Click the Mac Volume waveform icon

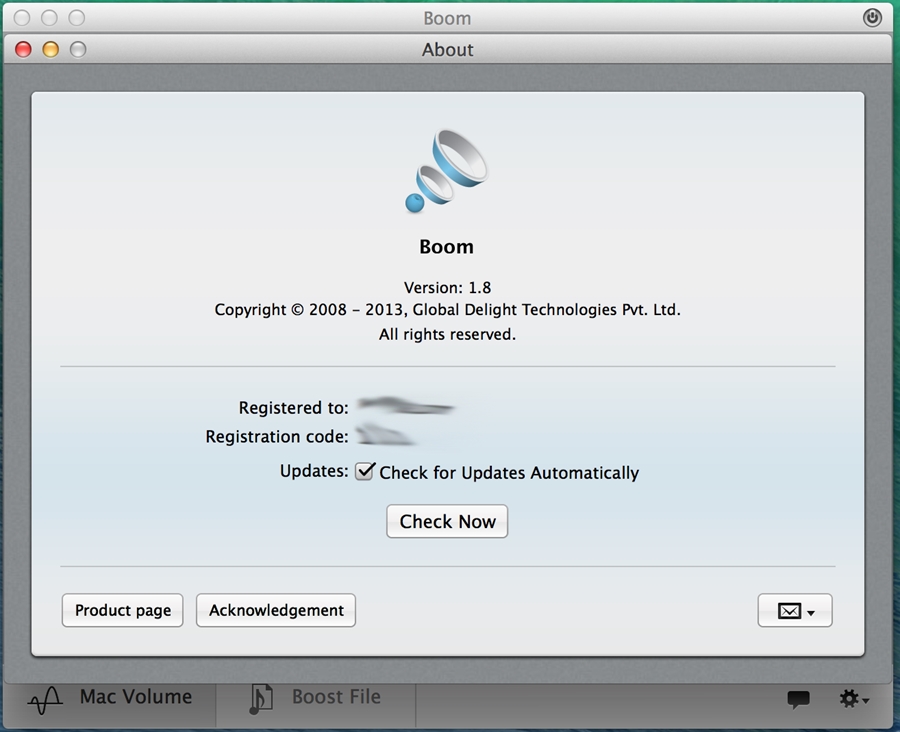click(45, 700)
